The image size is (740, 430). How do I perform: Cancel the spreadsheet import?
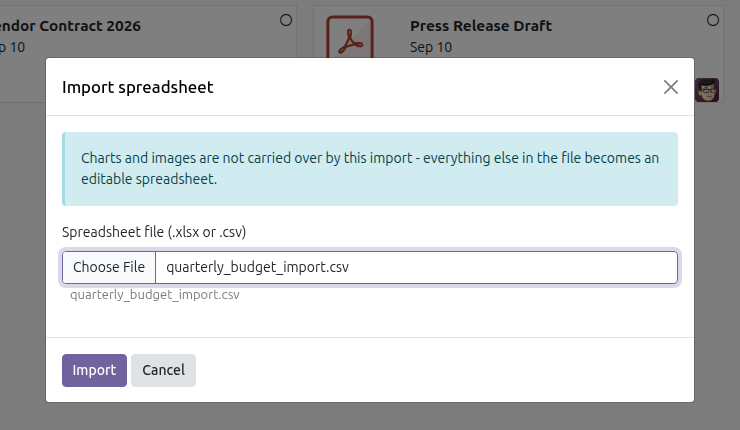tap(163, 371)
